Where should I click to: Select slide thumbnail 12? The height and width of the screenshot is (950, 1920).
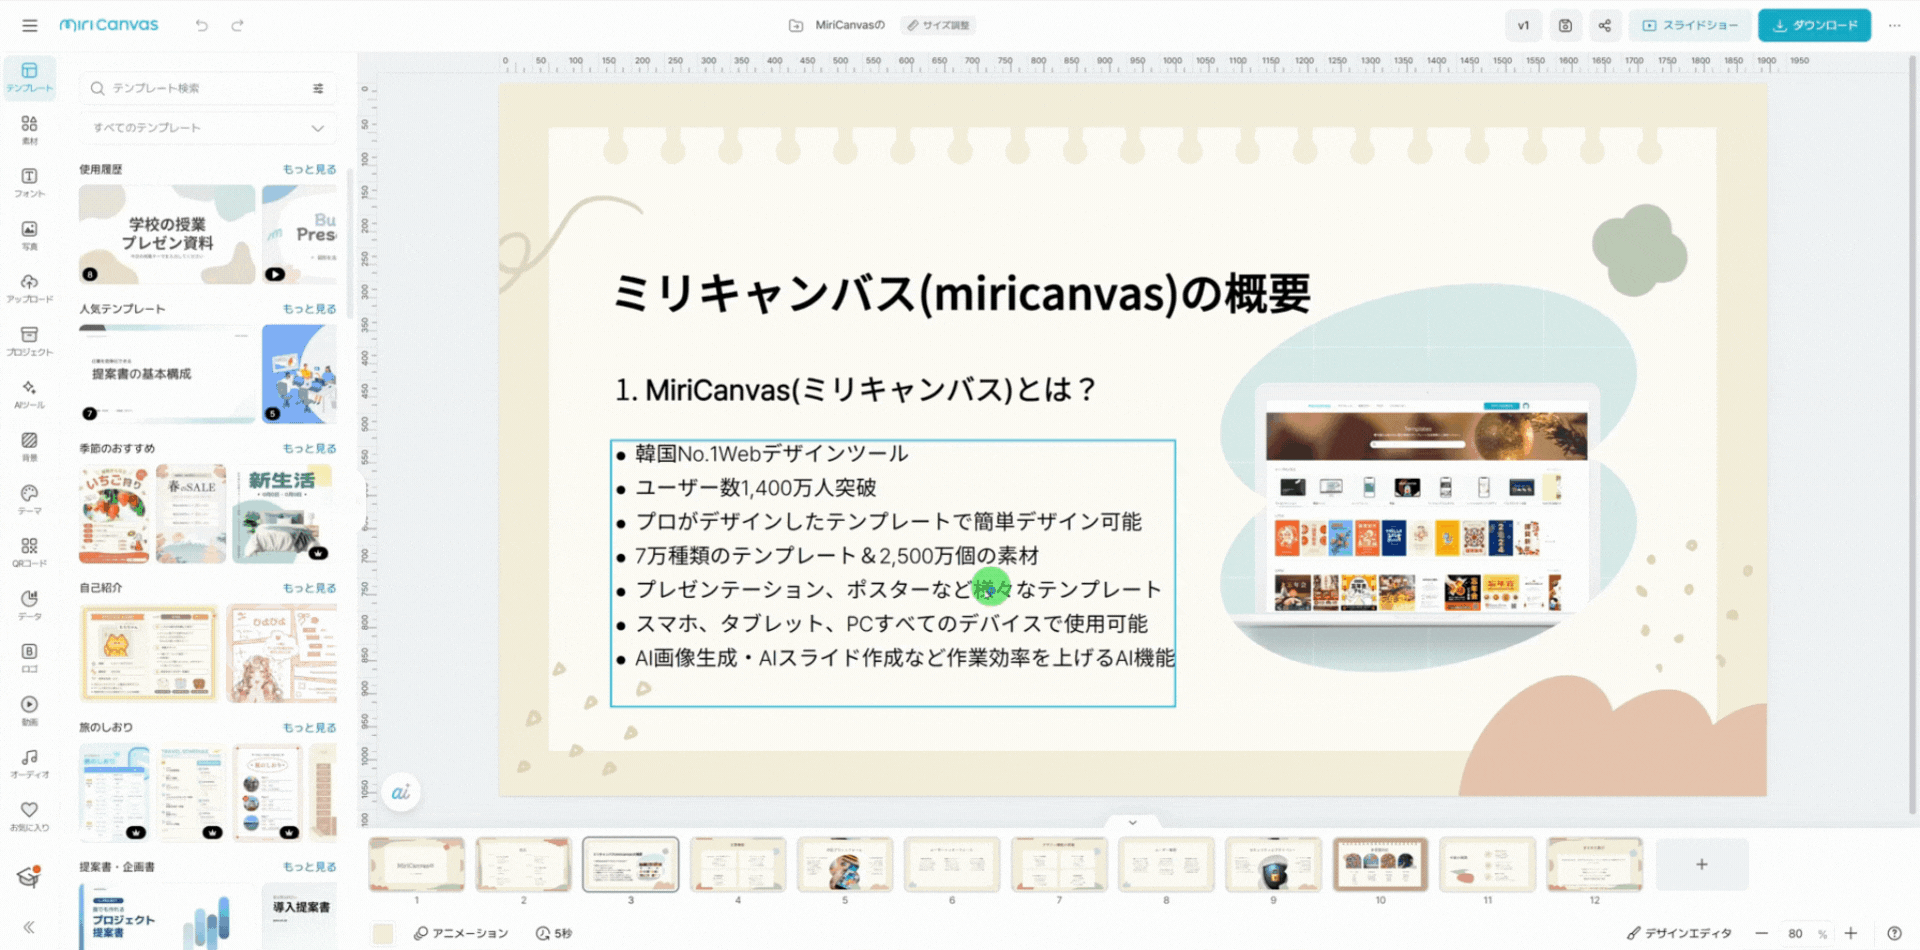pos(1595,864)
